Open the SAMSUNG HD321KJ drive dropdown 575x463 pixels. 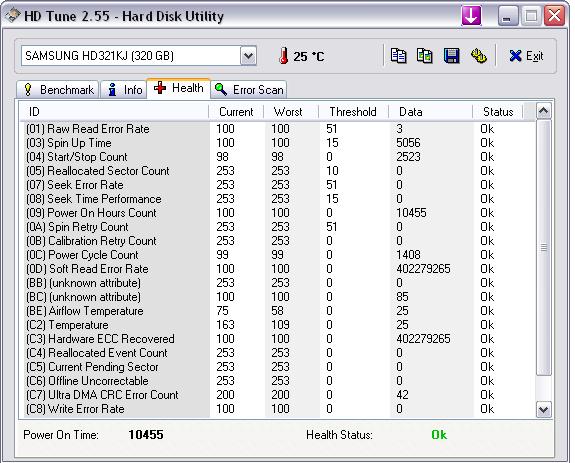point(248,56)
